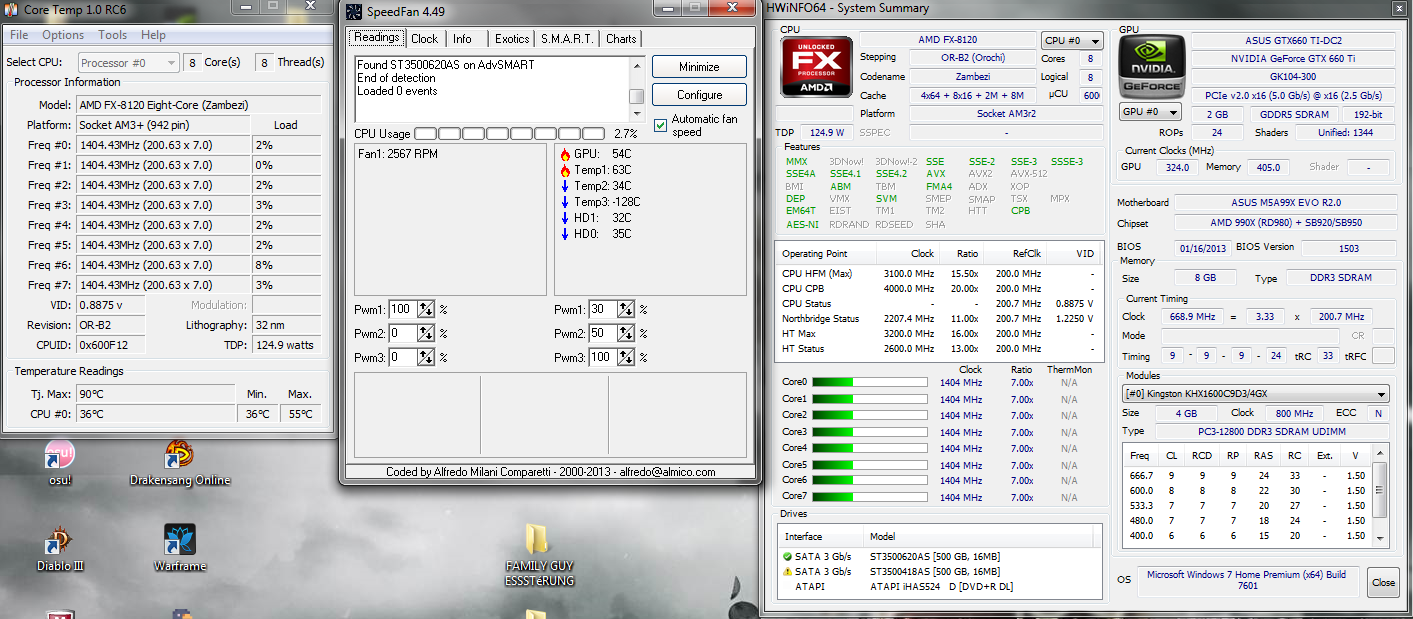
Task: Select the Warframe desktop shortcut
Action: click(180, 549)
